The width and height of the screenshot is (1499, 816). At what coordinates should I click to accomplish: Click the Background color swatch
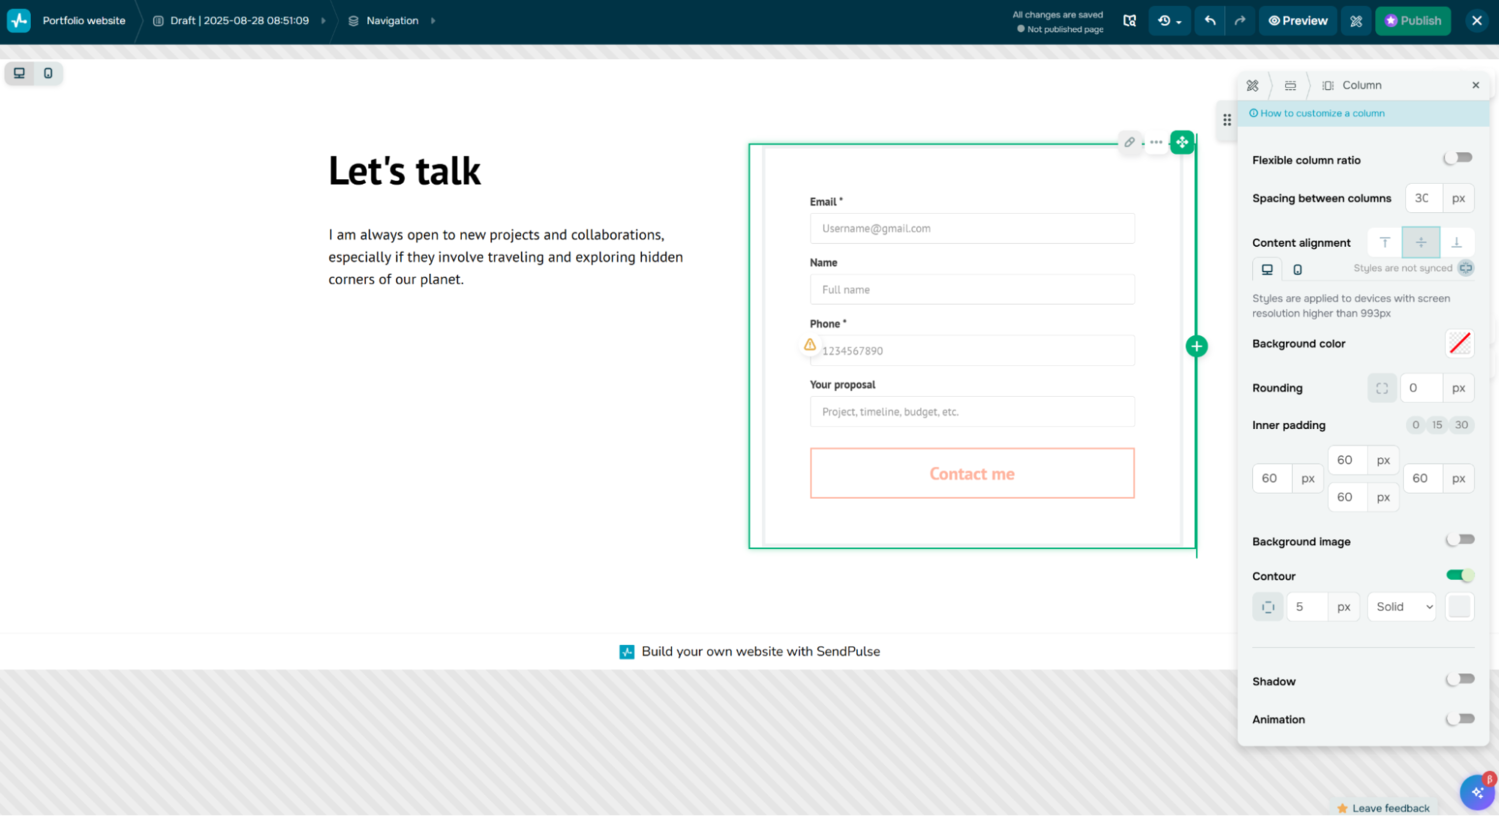click(x=1459, y=343)
